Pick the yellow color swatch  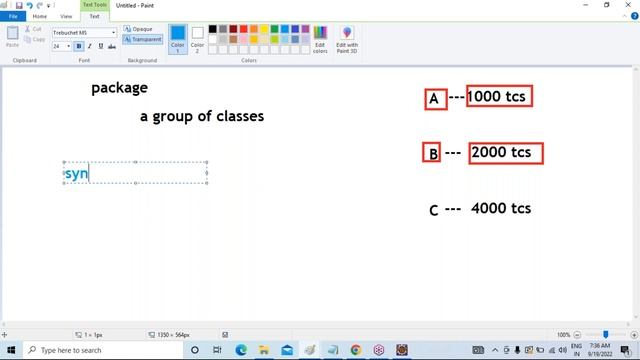pyautogui.click(x=264, y=29)
